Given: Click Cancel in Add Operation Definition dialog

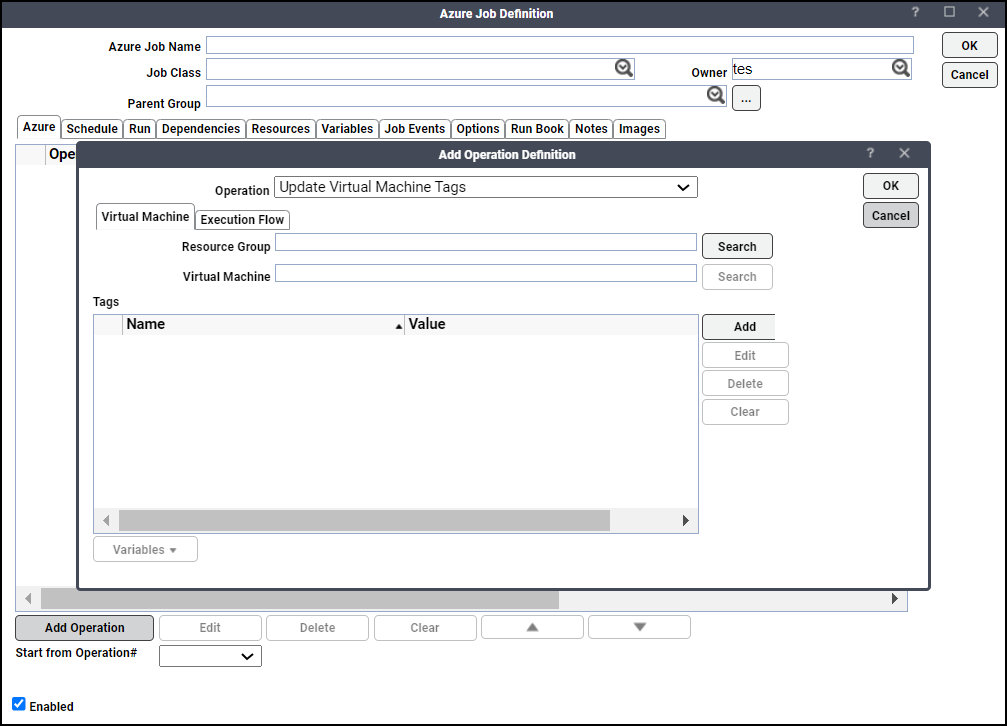Looking at the screenshot, I should click(x=891, y=215).
